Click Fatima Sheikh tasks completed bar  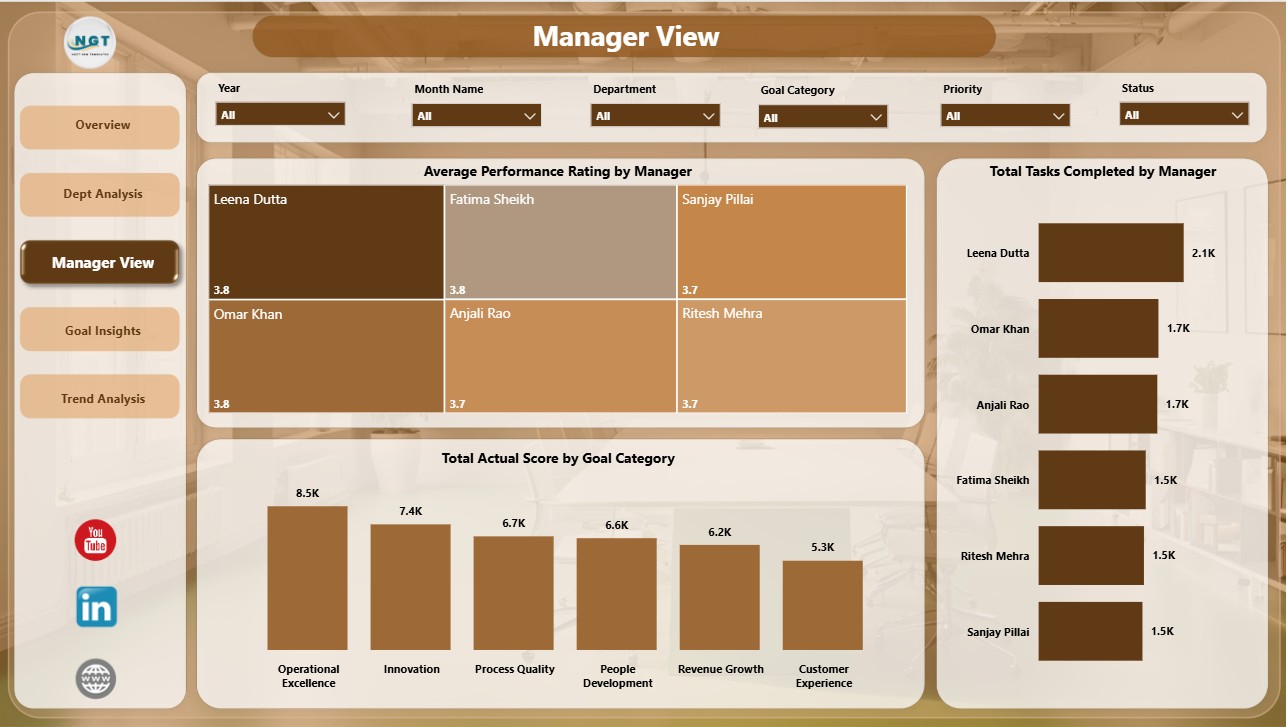pyautogui.click(x=1092, y=480)
